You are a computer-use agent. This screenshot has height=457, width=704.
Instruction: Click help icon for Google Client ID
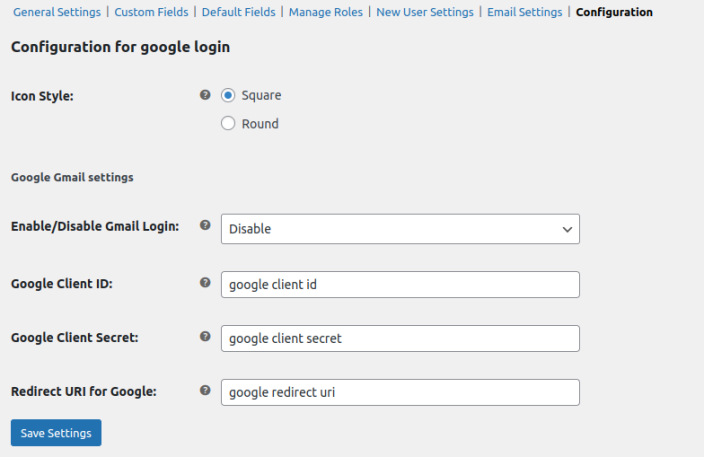coord(205,283)
